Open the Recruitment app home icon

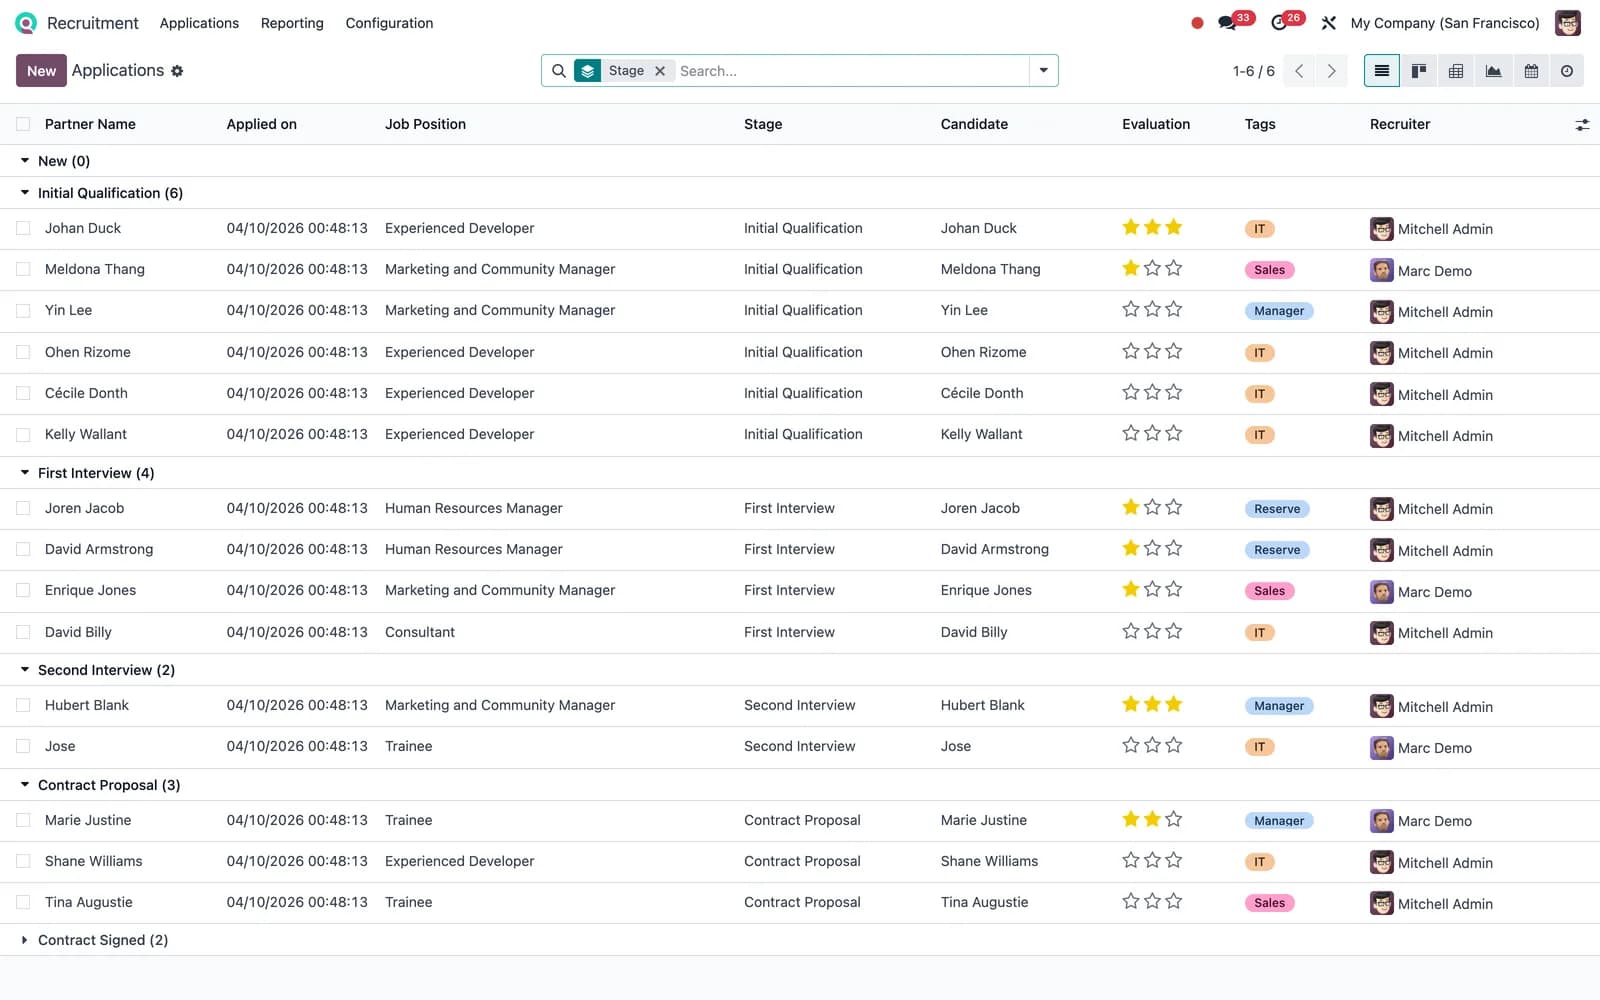pos(26,23)
